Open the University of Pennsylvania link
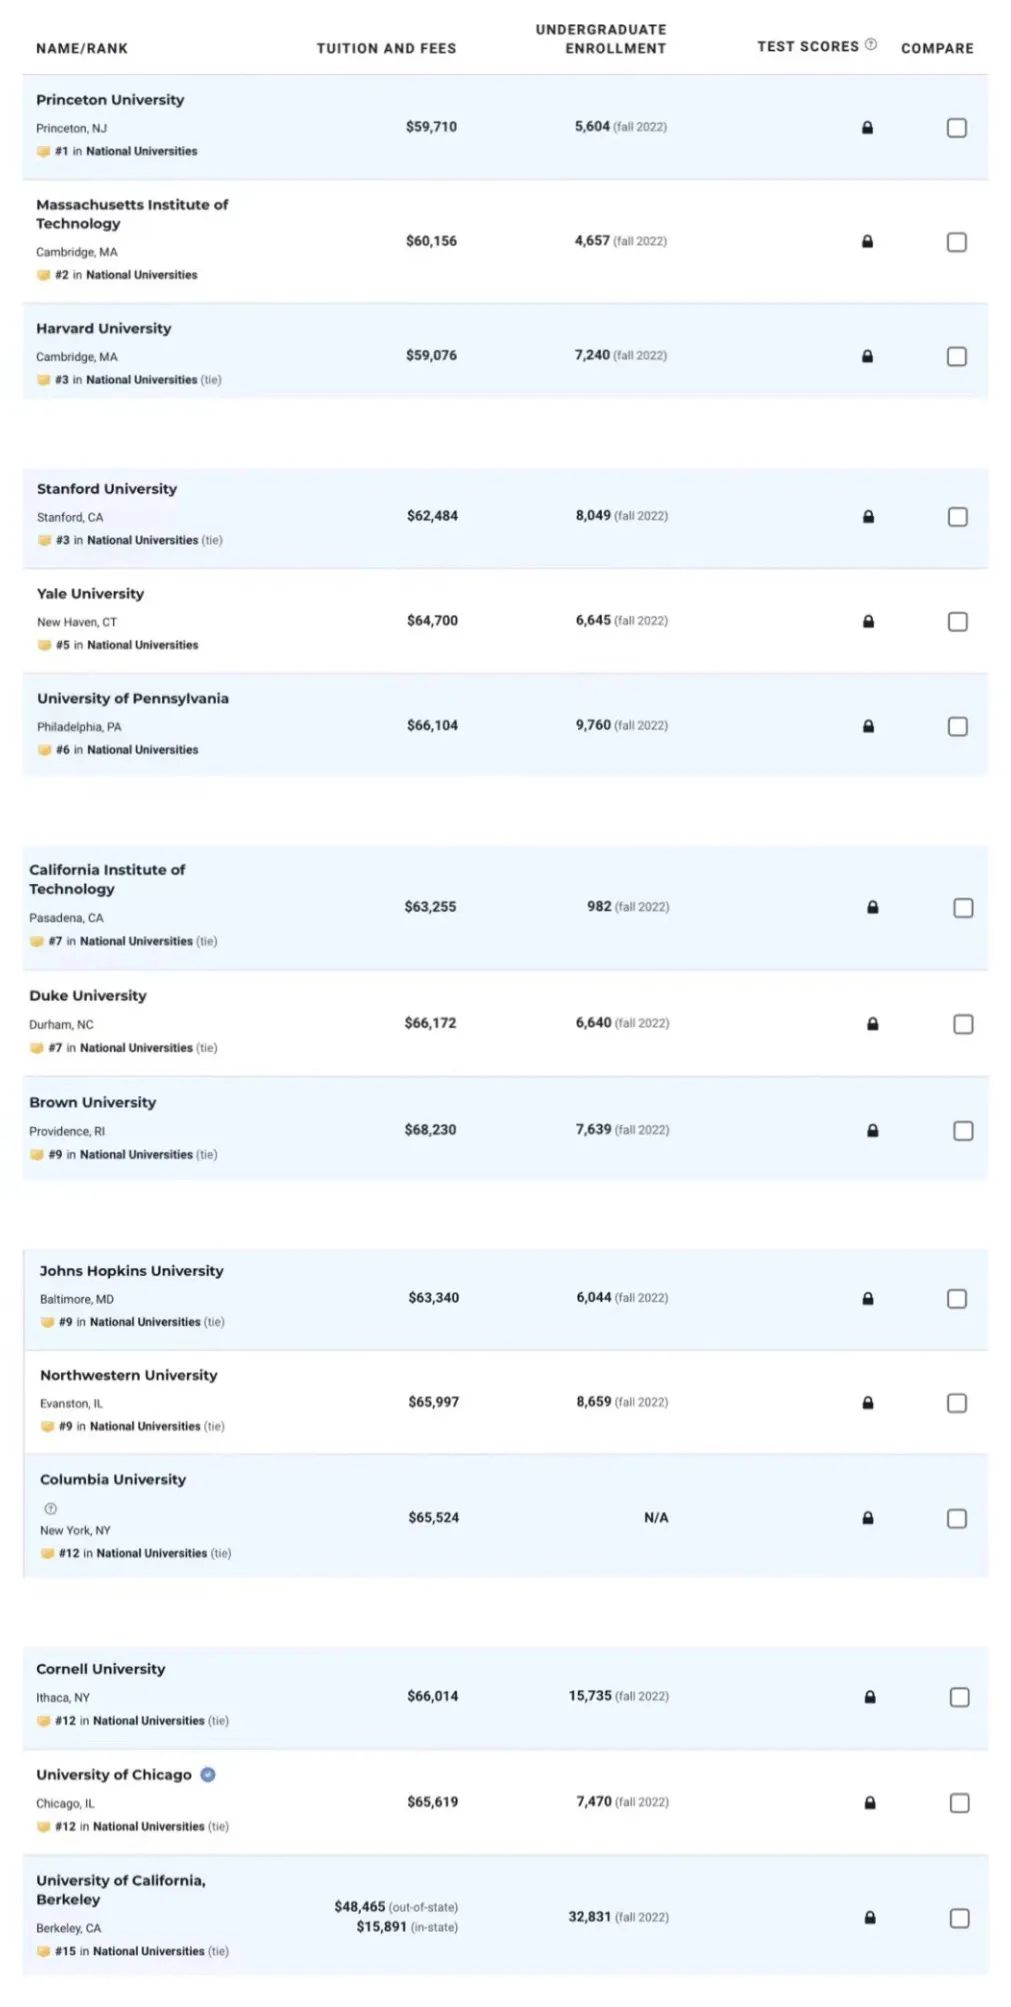 [133, 698]
